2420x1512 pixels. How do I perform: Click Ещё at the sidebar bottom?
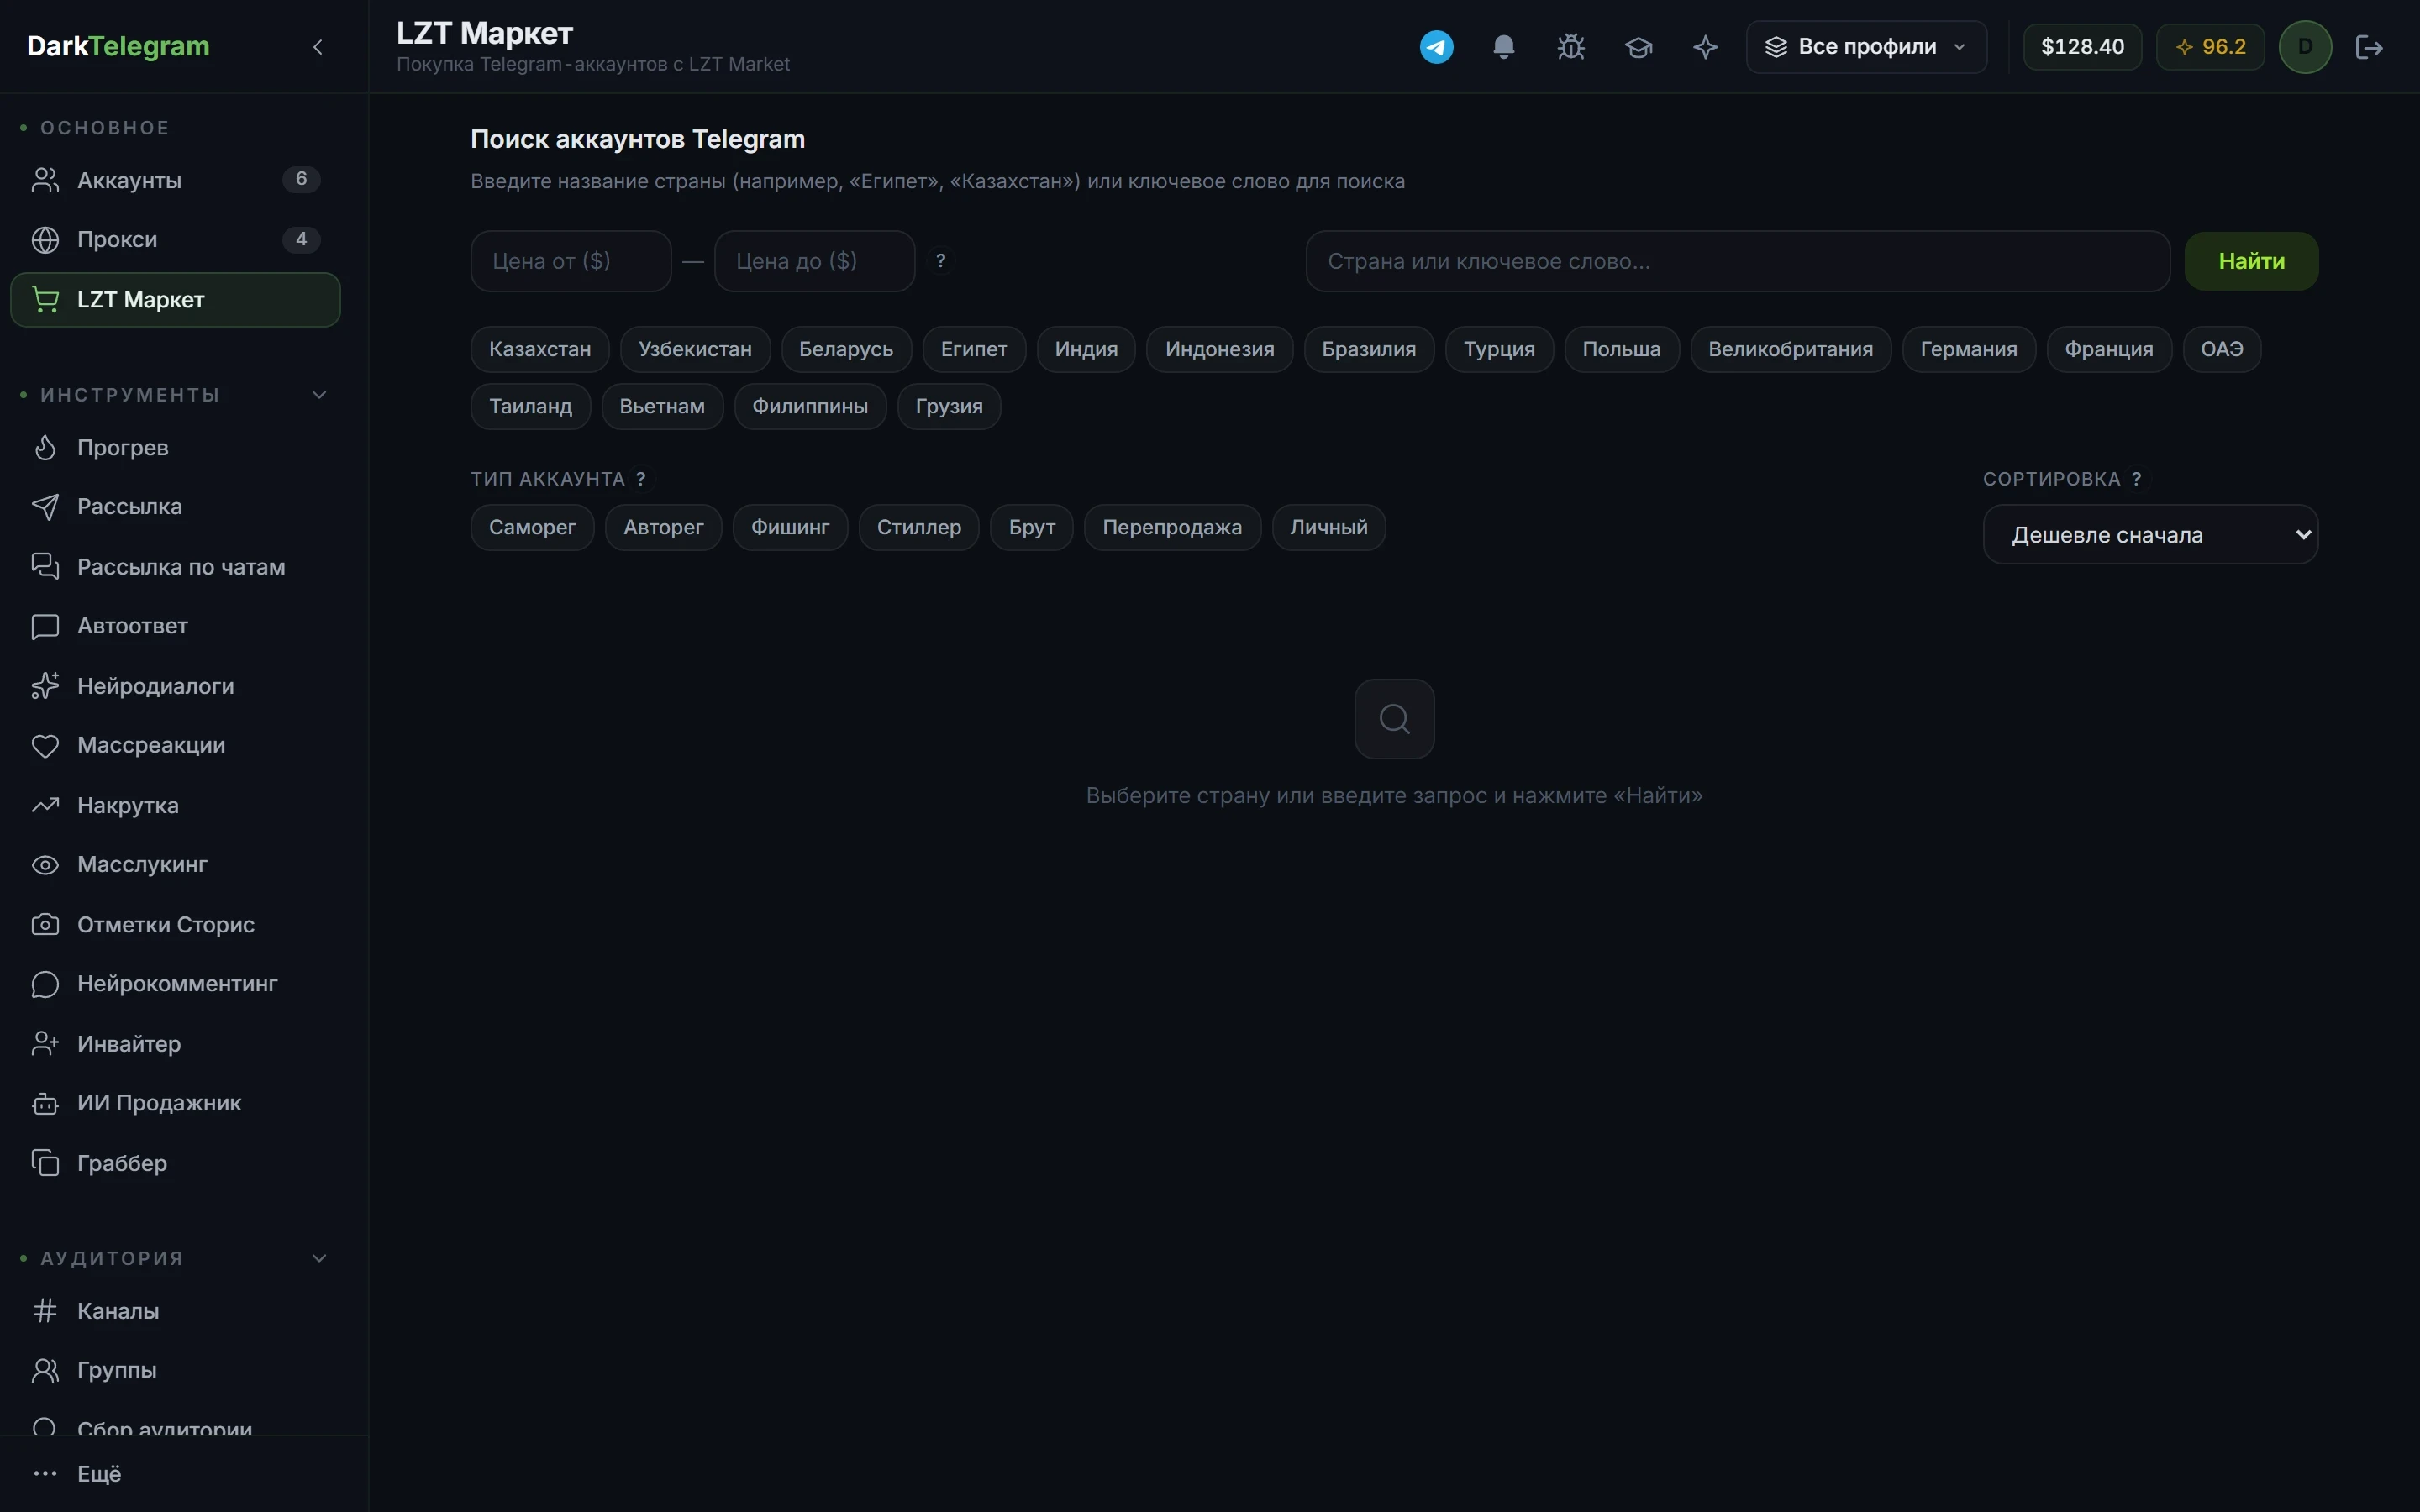175,1474
